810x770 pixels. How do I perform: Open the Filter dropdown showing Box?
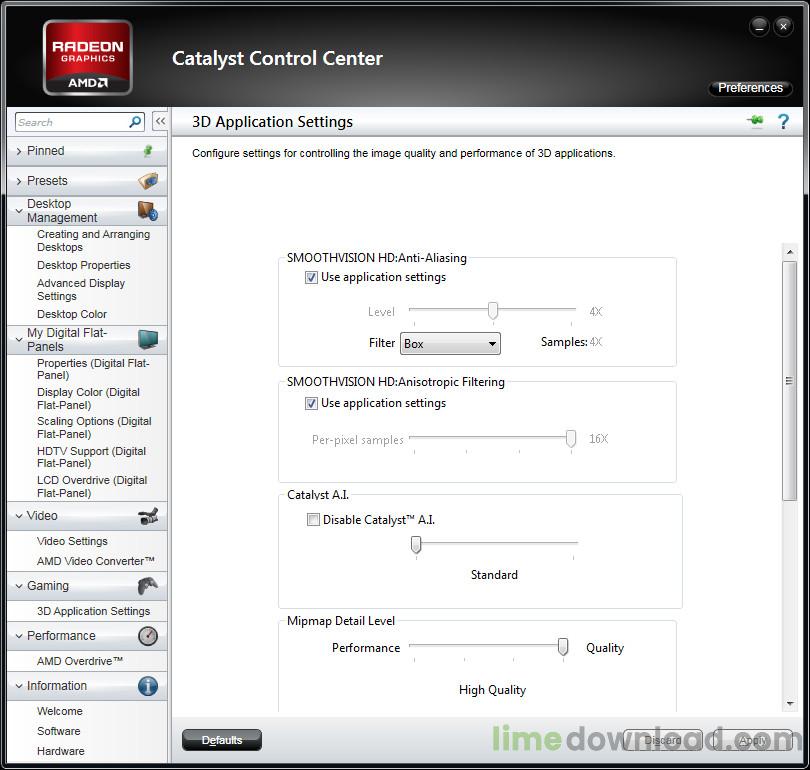coord(450,343)
